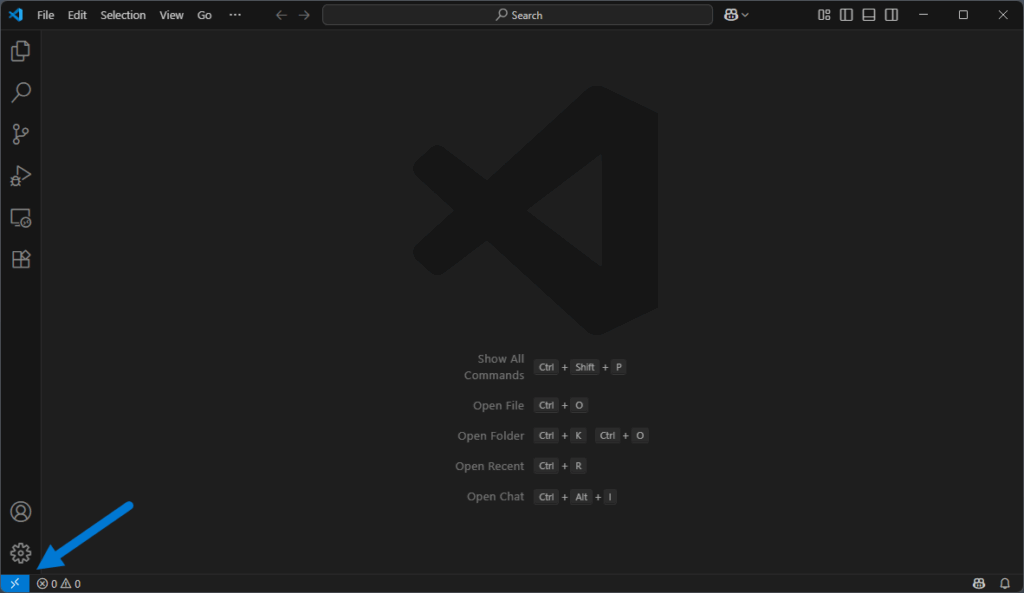Expand the Copilot dropdown chevron

pos(745,15)
